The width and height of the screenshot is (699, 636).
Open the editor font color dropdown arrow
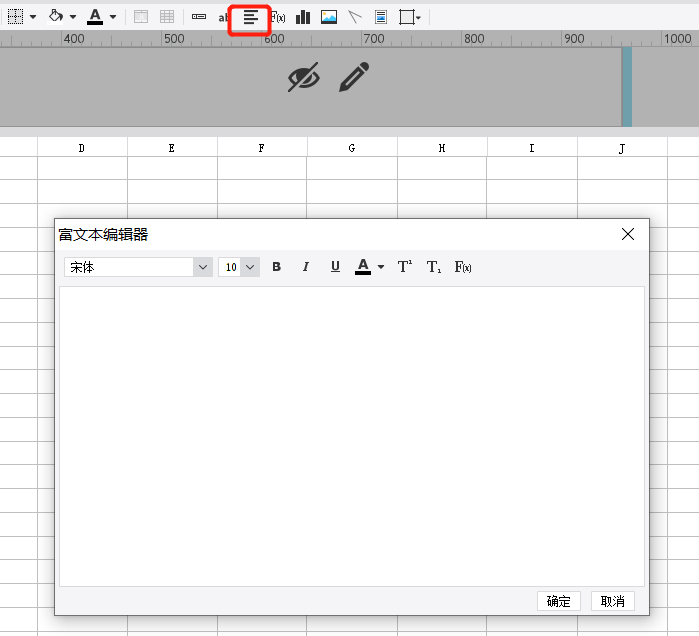coord(381,267)
